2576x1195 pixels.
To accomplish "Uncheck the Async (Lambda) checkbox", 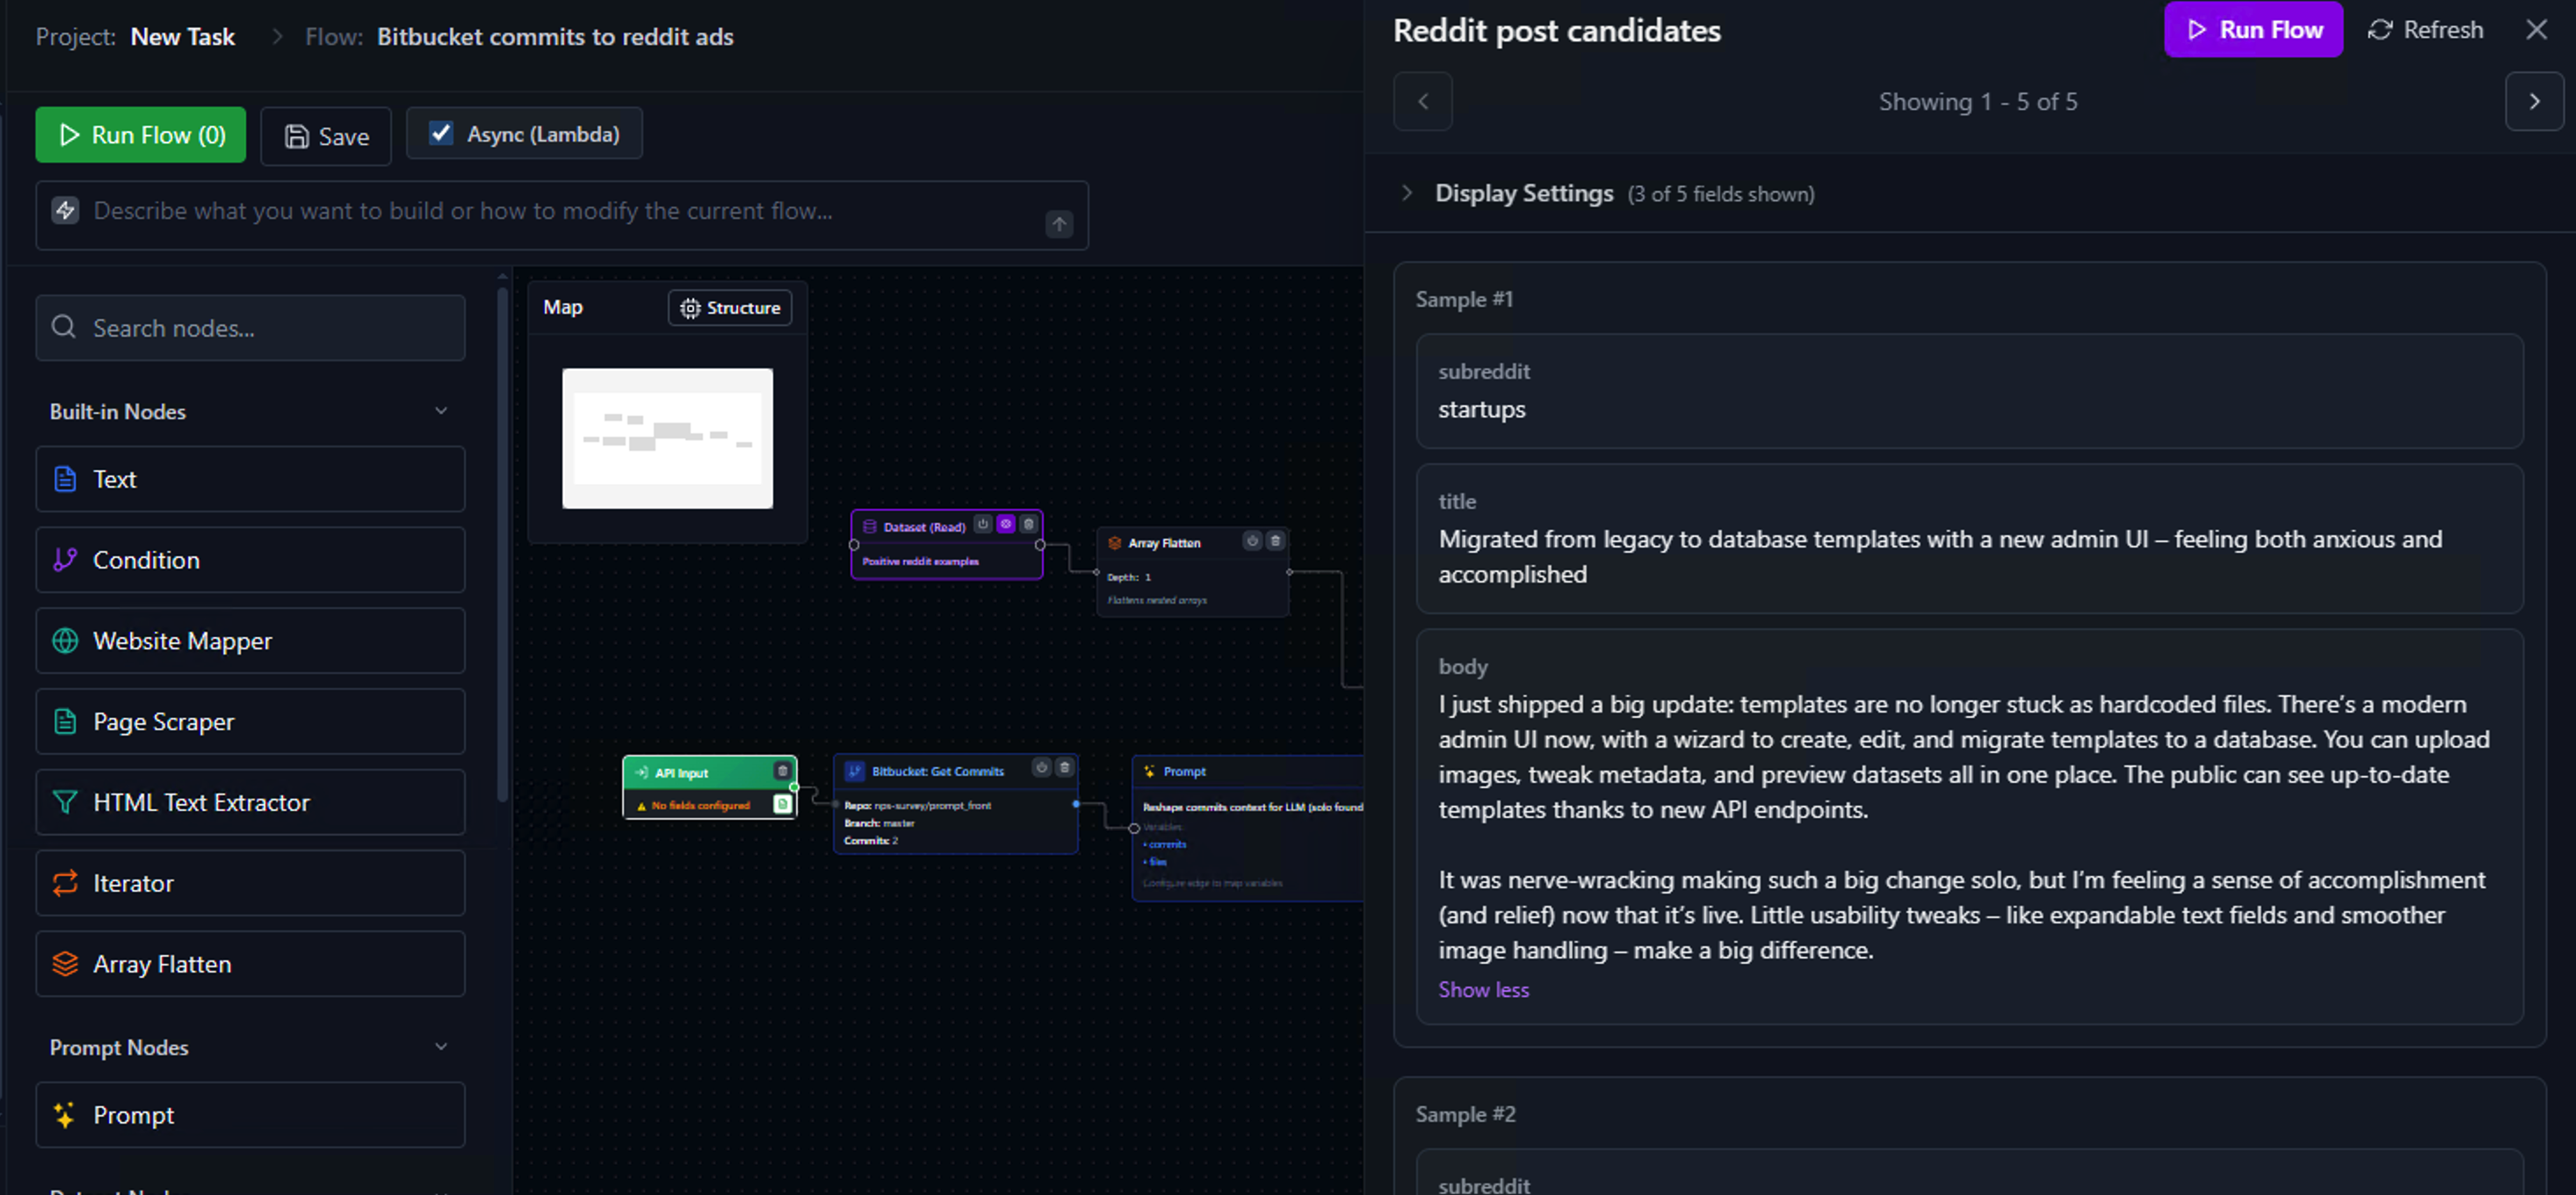I will coord(441,131).
